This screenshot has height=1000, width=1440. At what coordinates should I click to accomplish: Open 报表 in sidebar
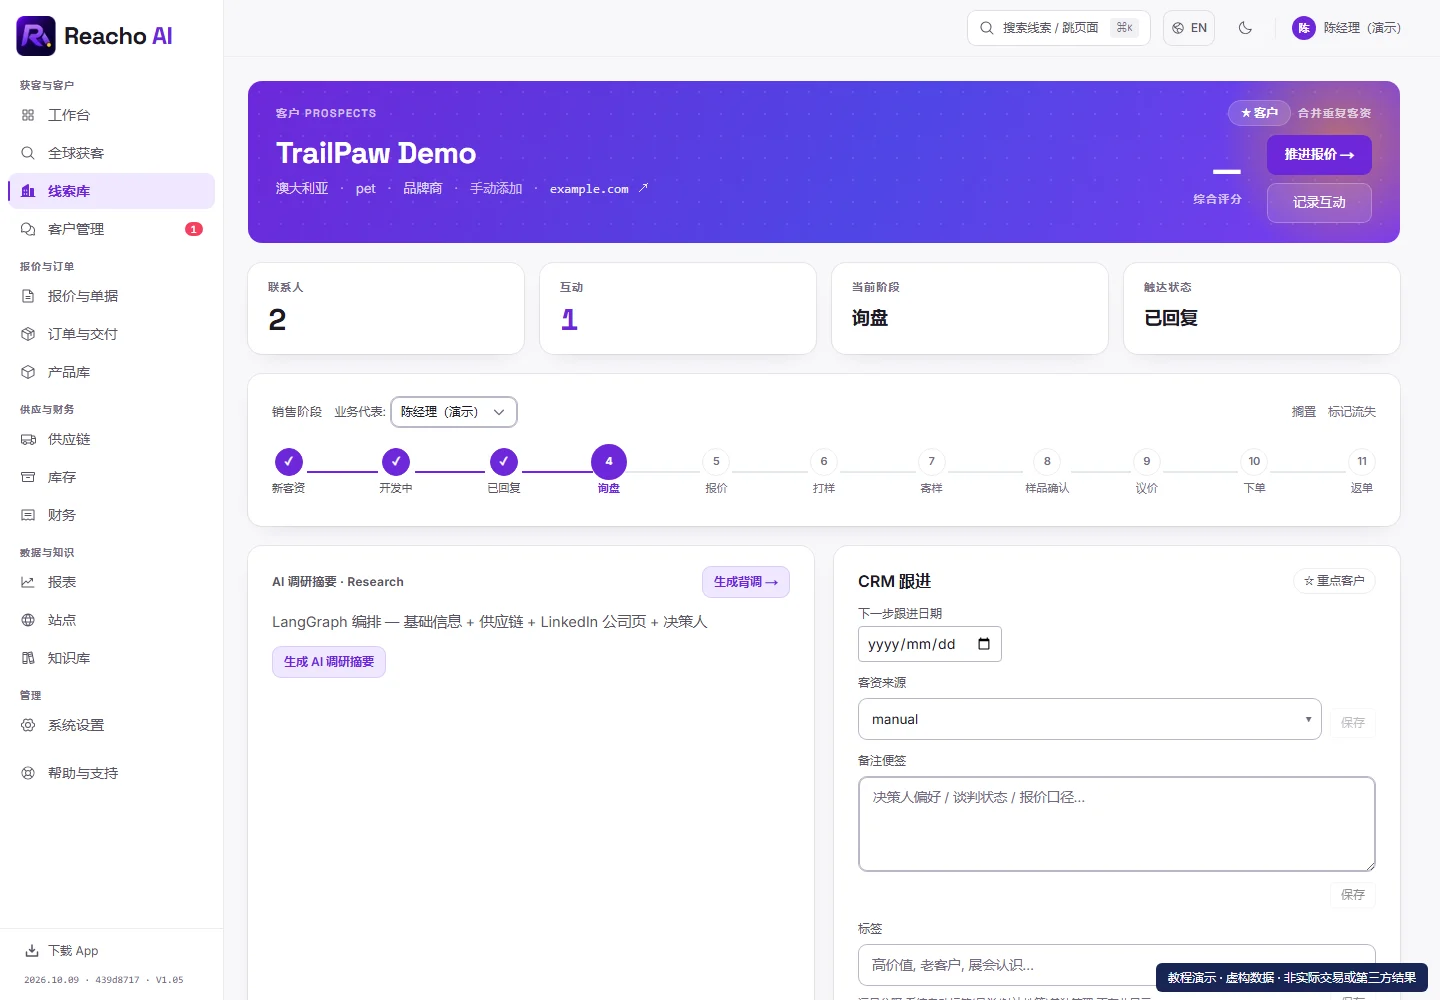tap(111, 582)
